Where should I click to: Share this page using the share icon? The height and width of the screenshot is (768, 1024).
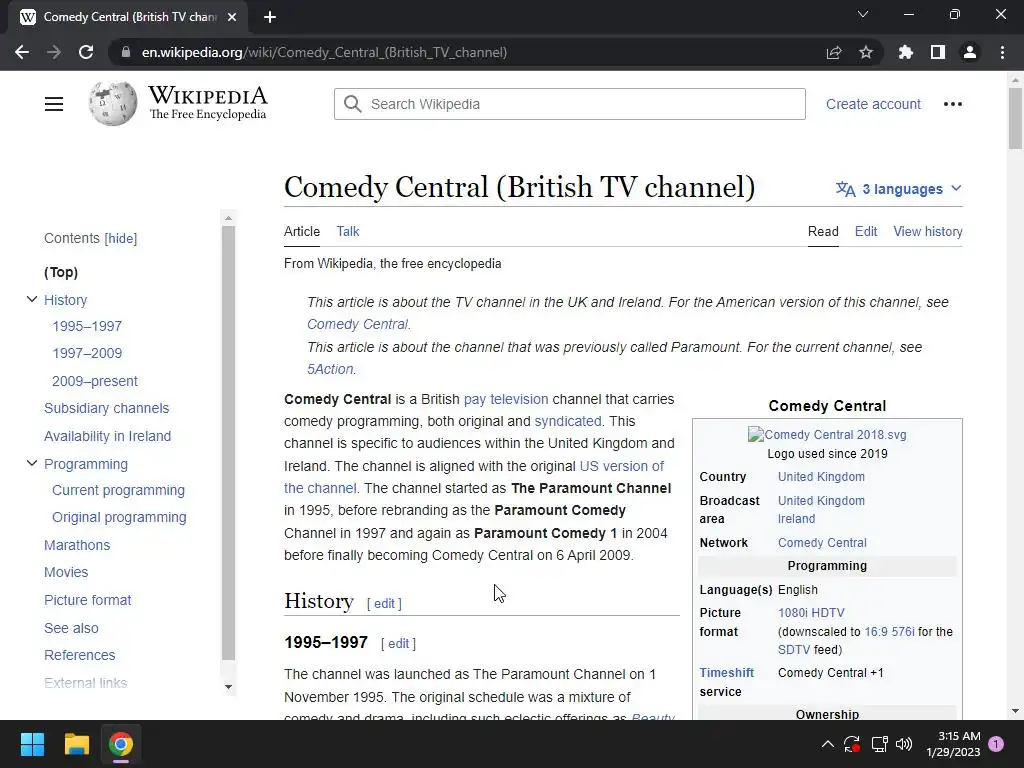point(834,52)
